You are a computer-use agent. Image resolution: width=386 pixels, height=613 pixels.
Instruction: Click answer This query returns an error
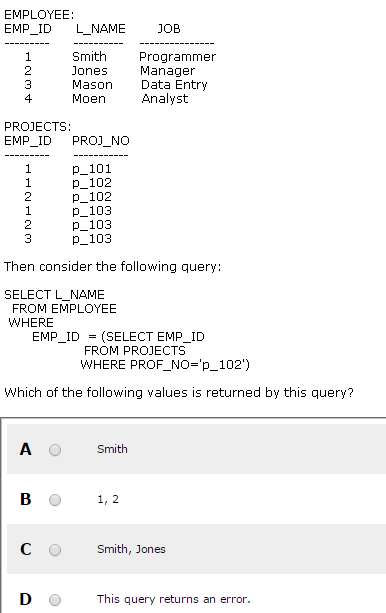[x=174, y=599]
